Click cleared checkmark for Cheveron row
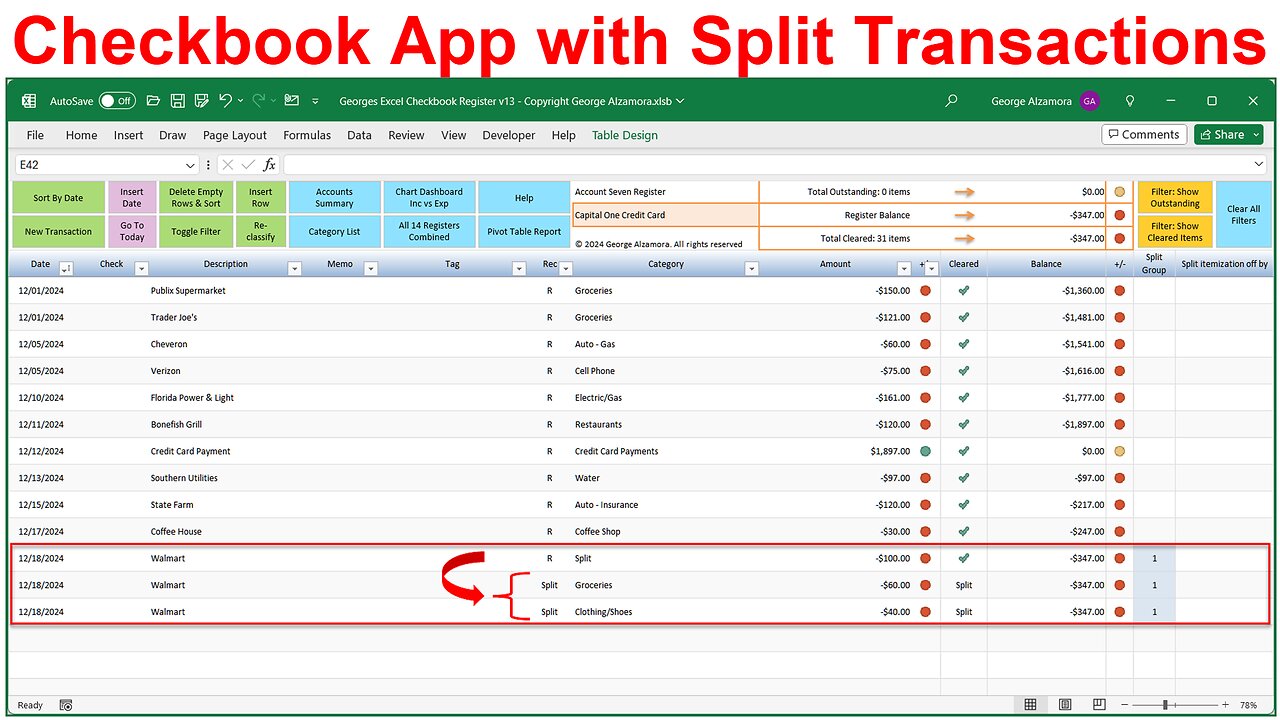This screenshot has height=720, width=1280. 964,344
